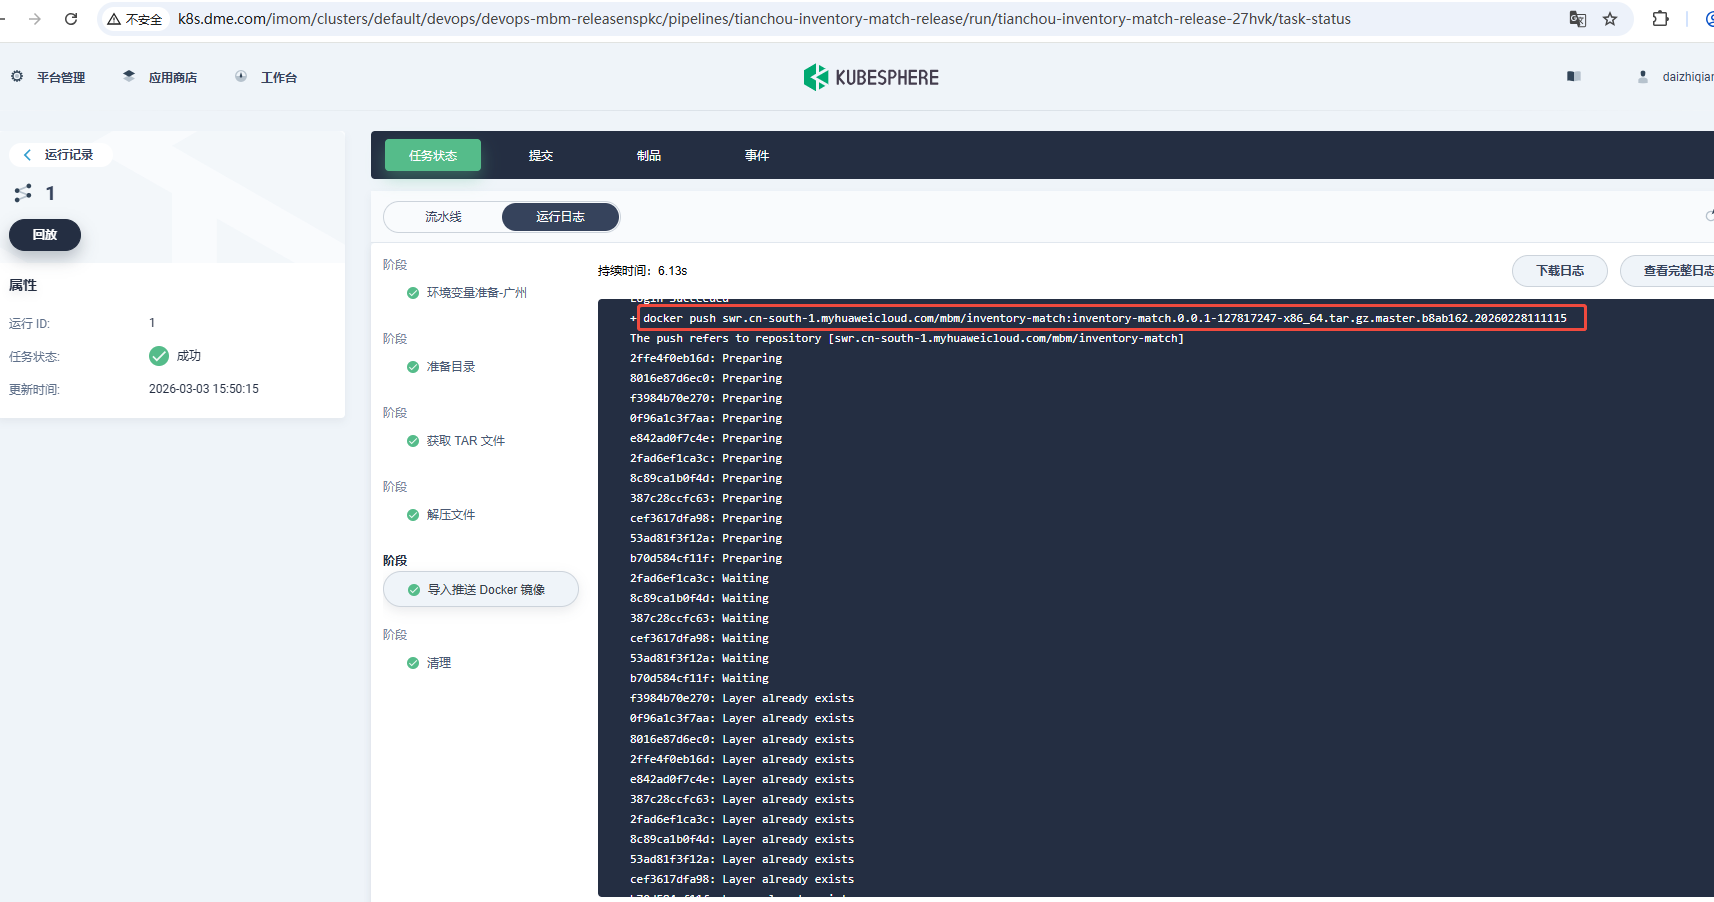Select the 获取 TAR 文件 stage

pos(465,441)
